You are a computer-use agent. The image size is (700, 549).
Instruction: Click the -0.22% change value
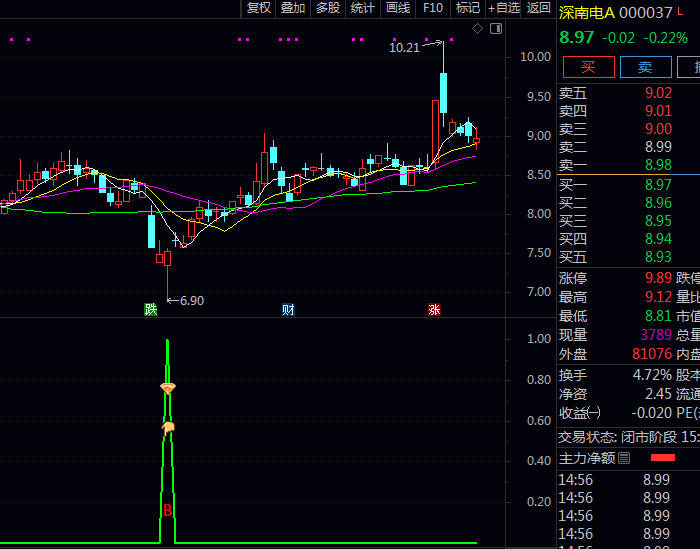click(x=666, y=38)
